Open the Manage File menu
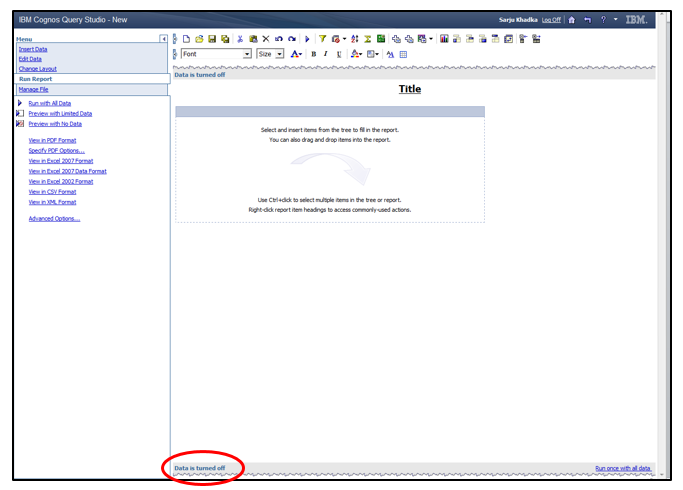Viewport: 683px width, 490px height. click(33, 89)
